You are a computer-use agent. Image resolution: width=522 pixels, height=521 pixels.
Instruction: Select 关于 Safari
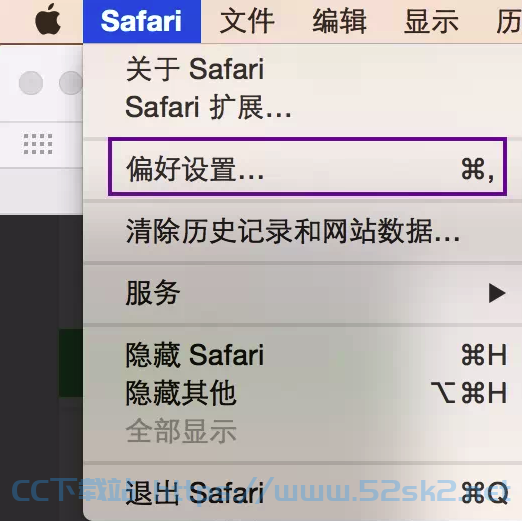tap(302, 69)
